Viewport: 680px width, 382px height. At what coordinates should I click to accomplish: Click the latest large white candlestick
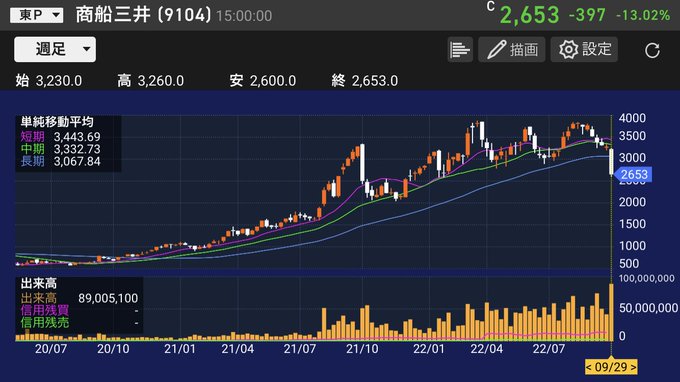tap(611, 161)
